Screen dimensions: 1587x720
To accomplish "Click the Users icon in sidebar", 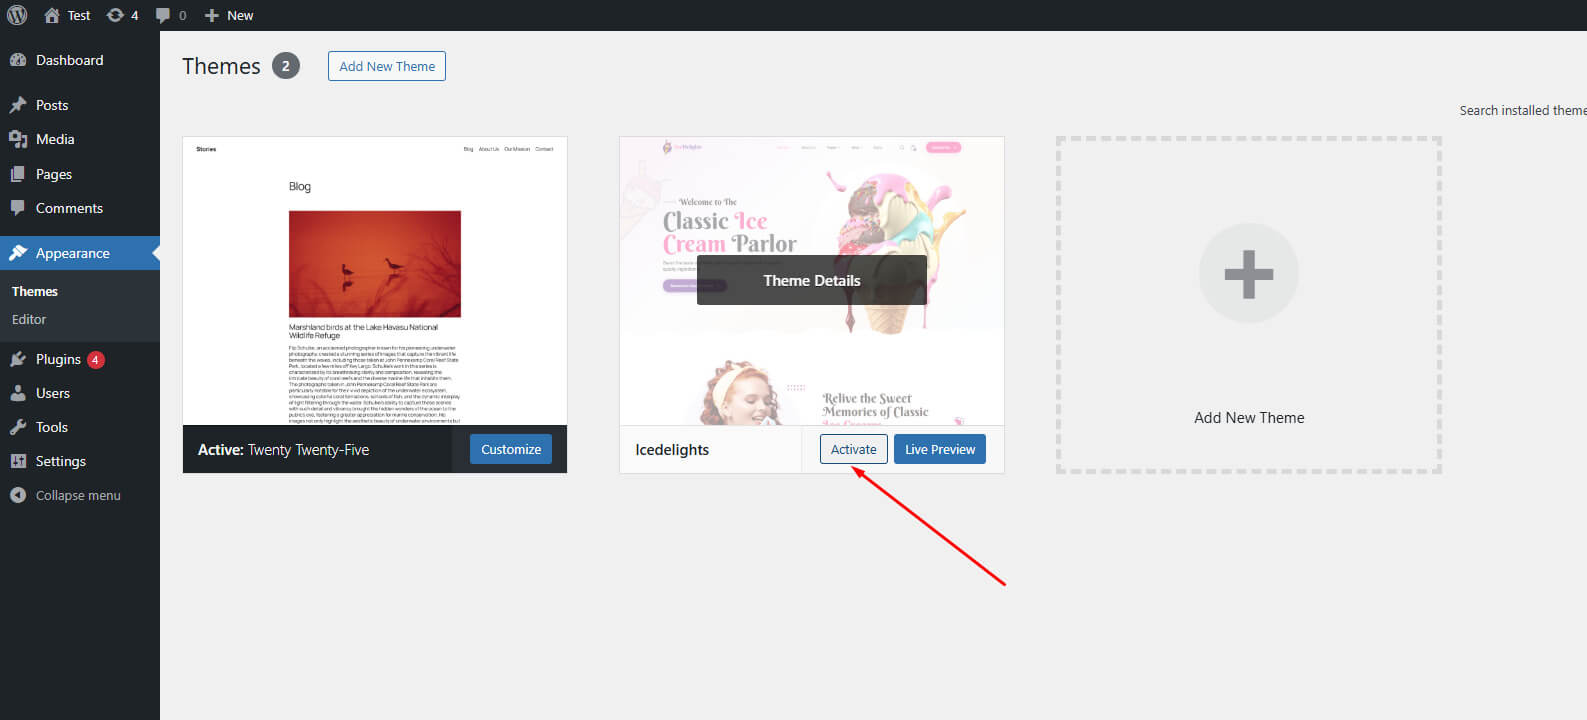I will (x=18, y=393).
